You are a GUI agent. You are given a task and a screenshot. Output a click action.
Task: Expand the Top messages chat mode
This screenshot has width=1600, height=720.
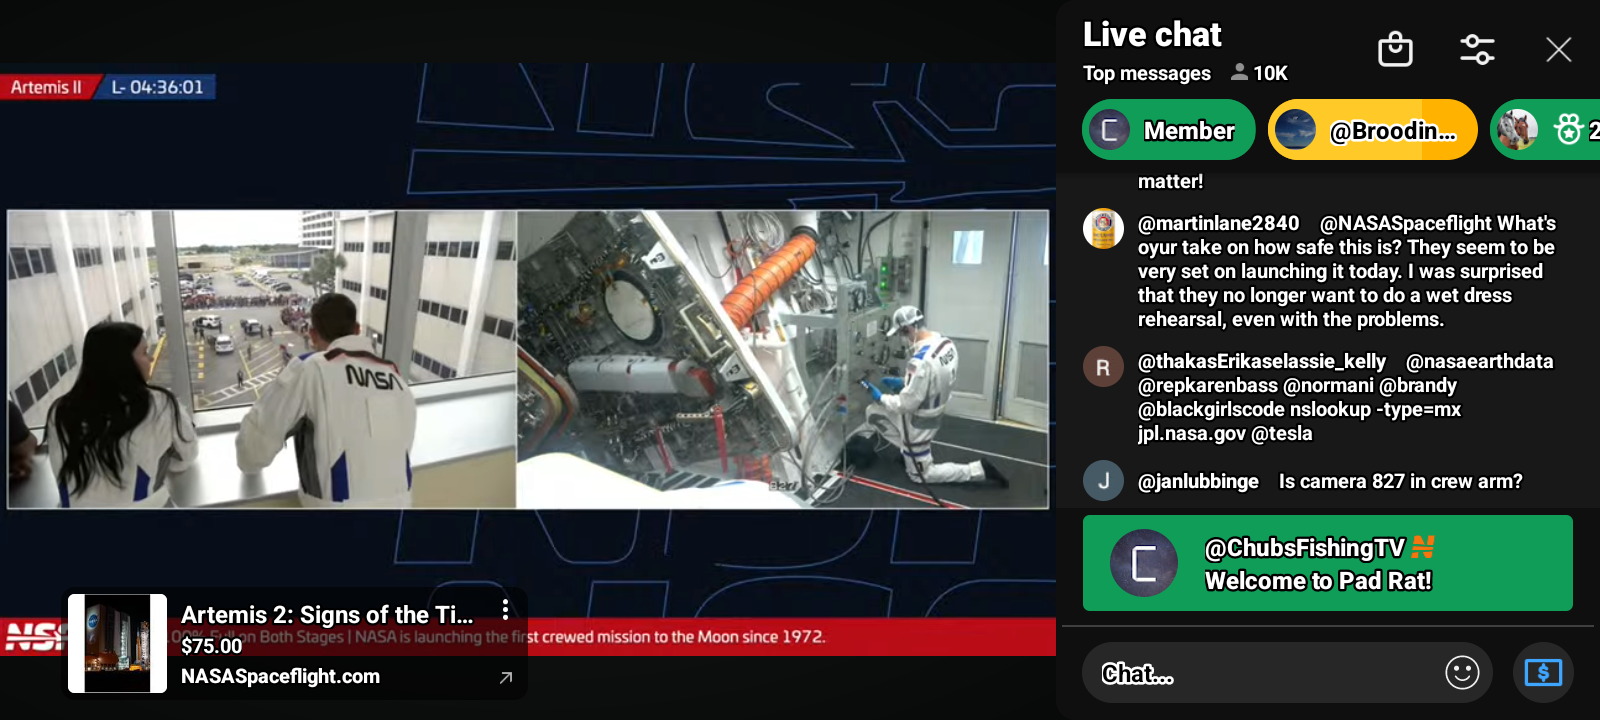pos(1146,73)
